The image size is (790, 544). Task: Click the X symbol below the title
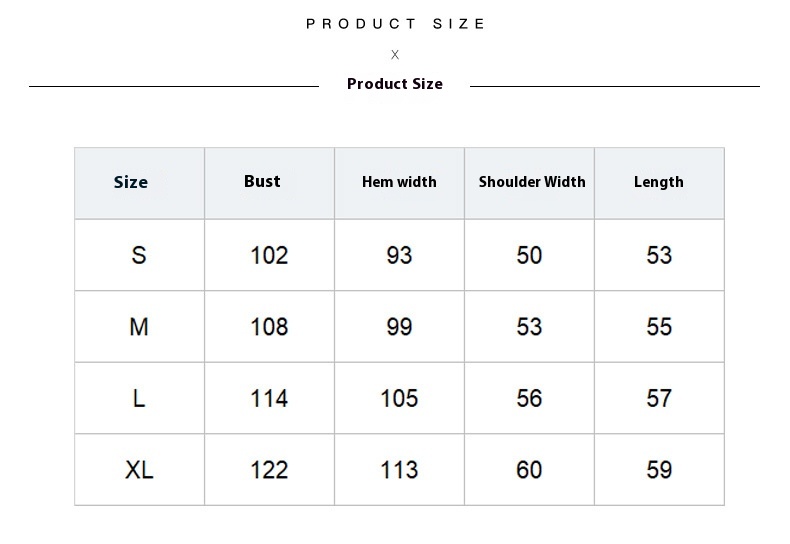click(x=395, y=55)
